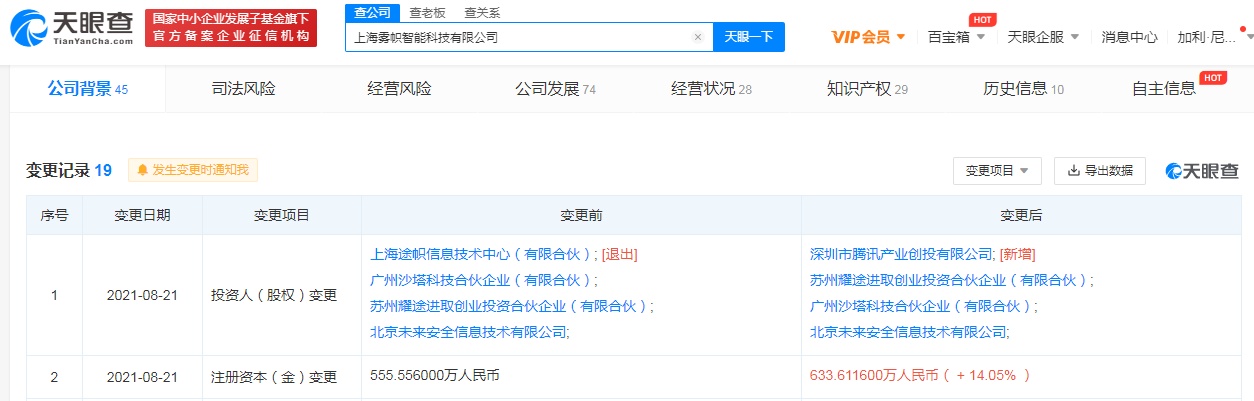Click the 555.556000万人民币 value

434,377
